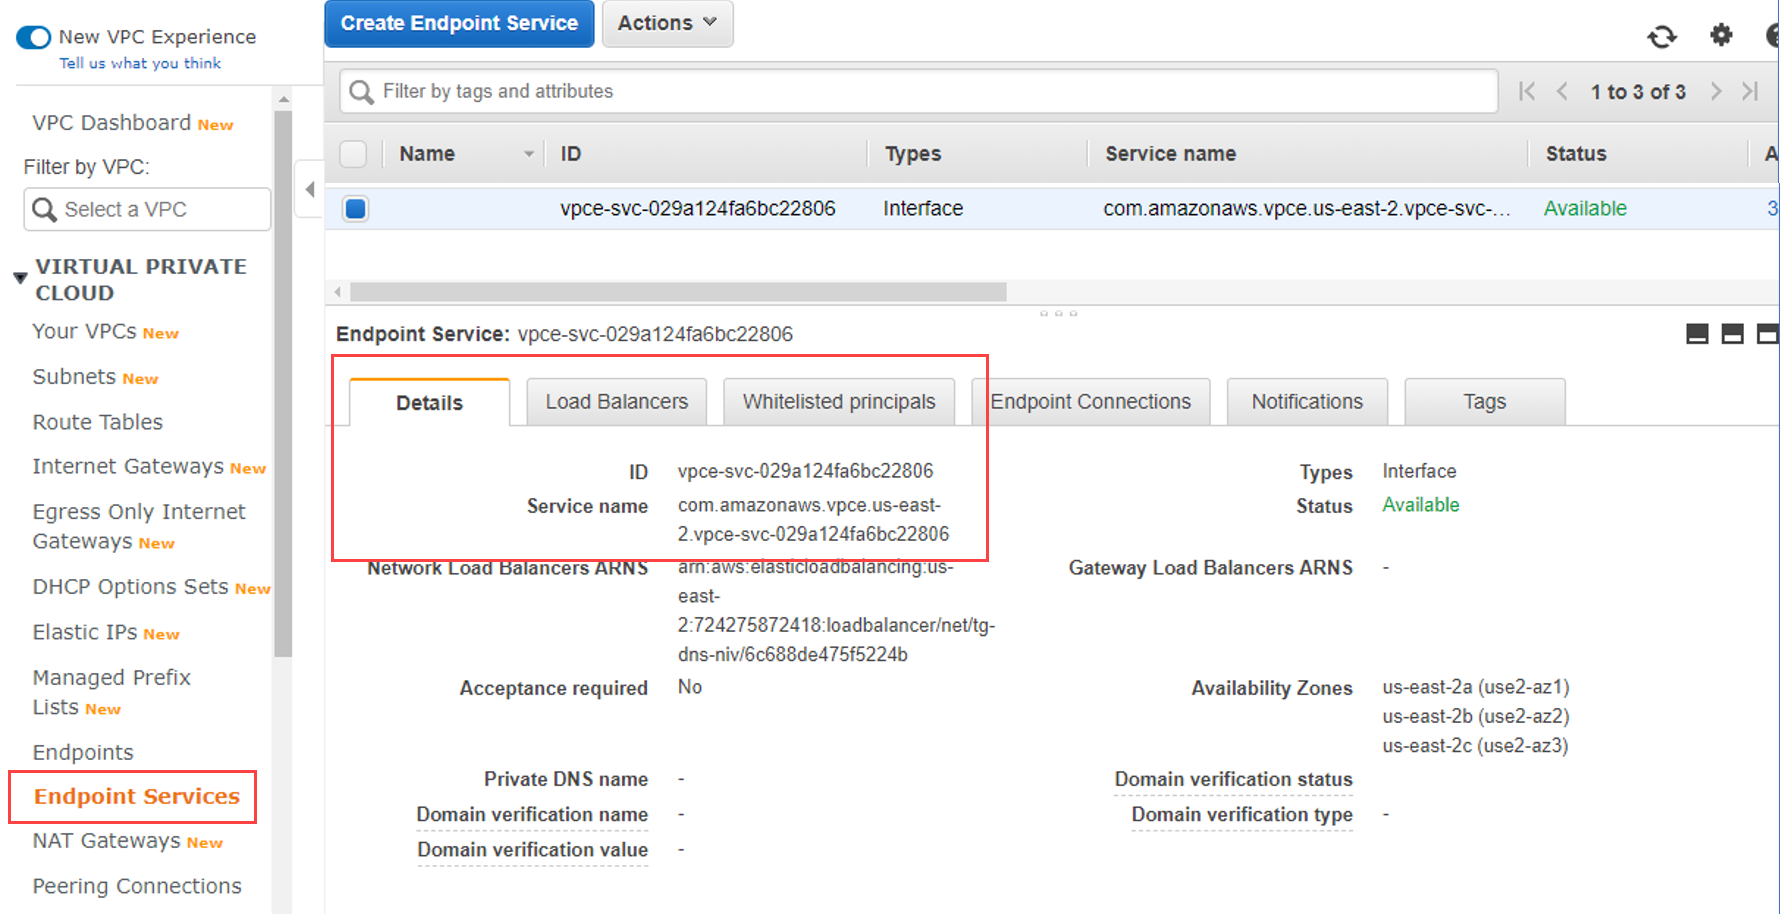Open the Tags tab
The width and height of the screenshot is (1780, 914).
point(1485,402)
